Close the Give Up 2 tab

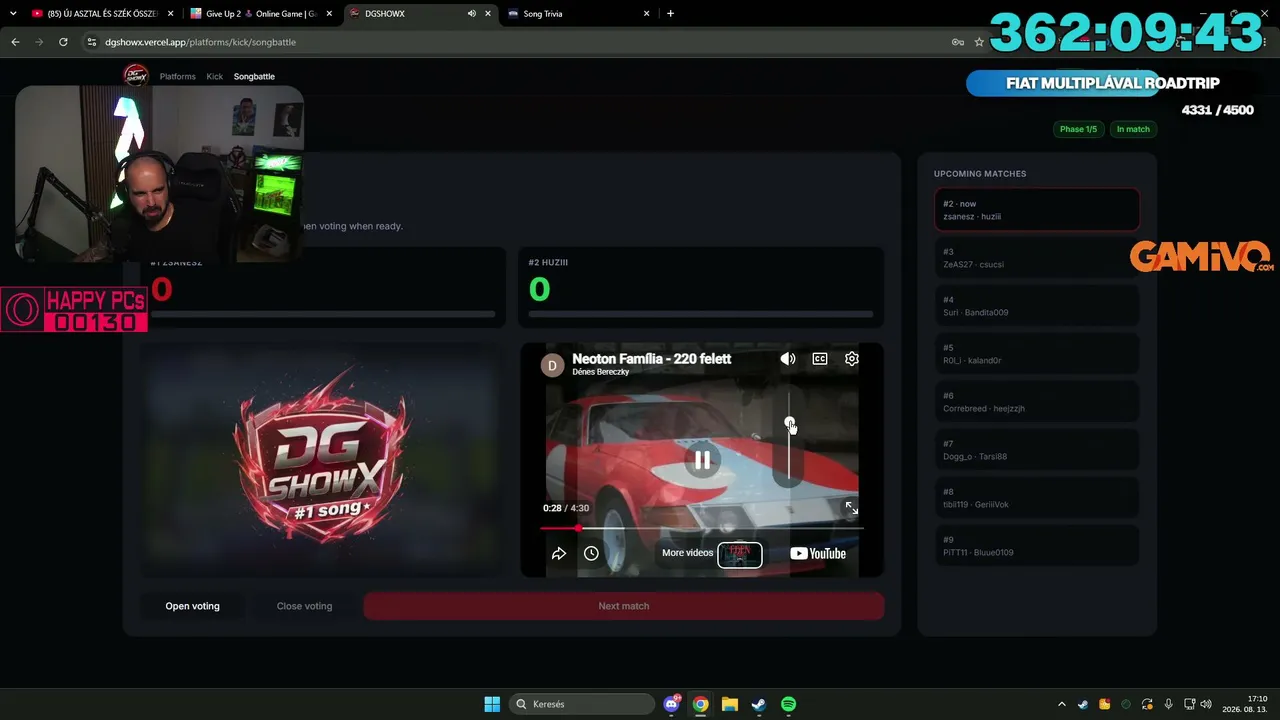coord(329,14)
